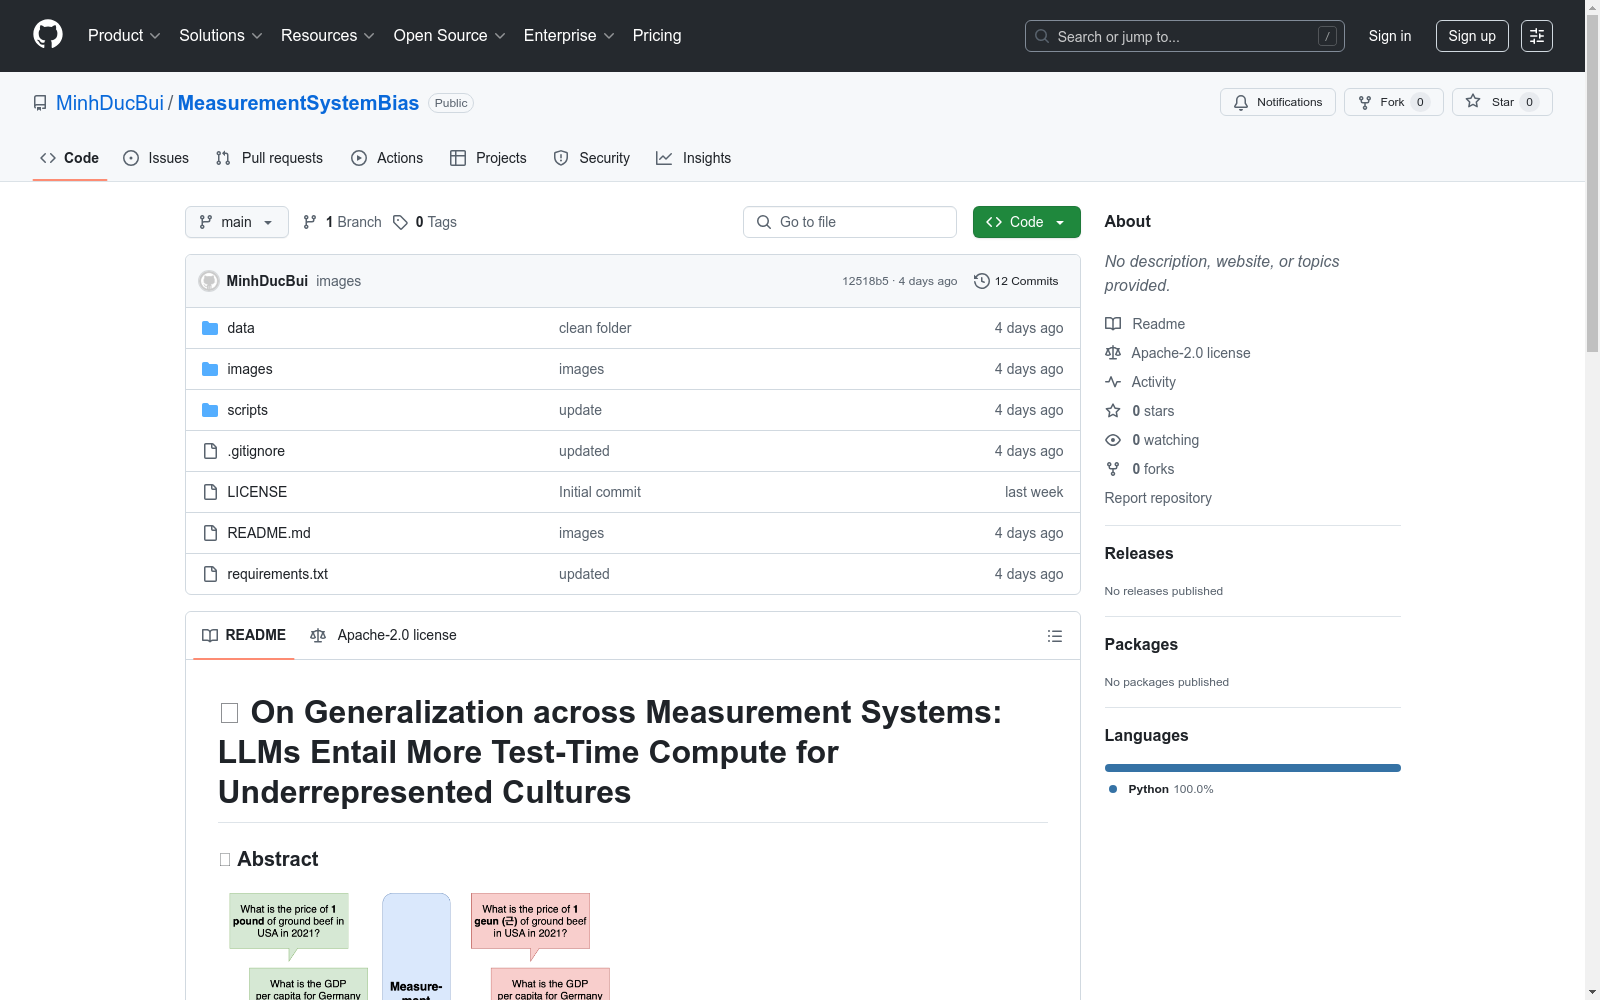Click the Notifications bell icon
1600x1000 pixels.
click(1241, 102)
